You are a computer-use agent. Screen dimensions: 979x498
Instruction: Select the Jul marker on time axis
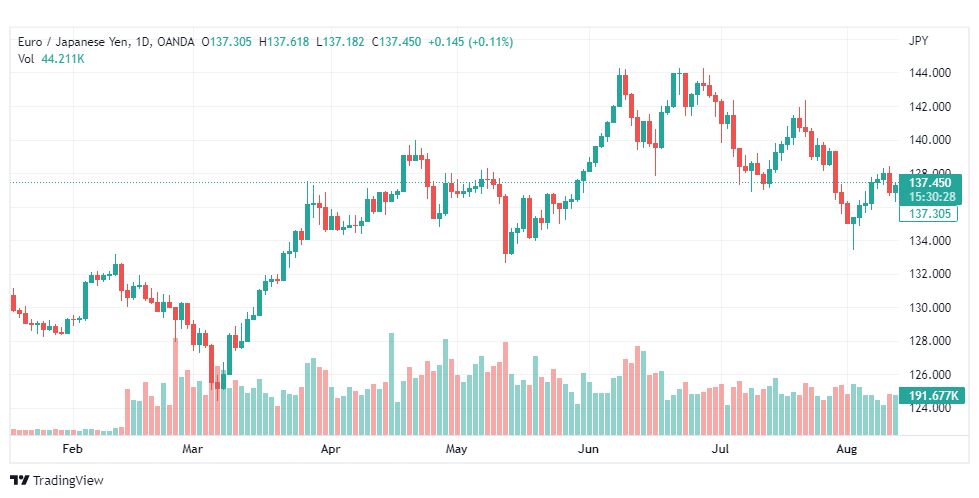(721, 449)
